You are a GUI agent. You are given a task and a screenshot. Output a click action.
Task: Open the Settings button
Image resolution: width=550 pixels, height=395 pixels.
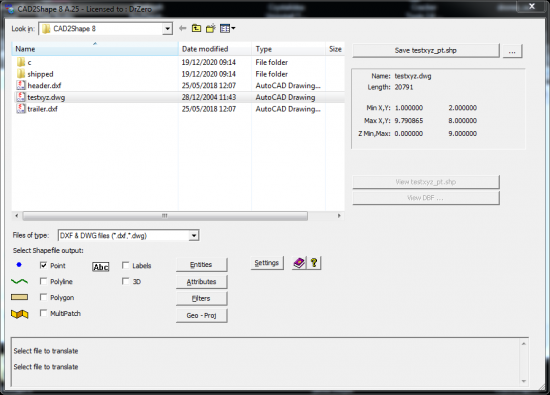[267, 263]
